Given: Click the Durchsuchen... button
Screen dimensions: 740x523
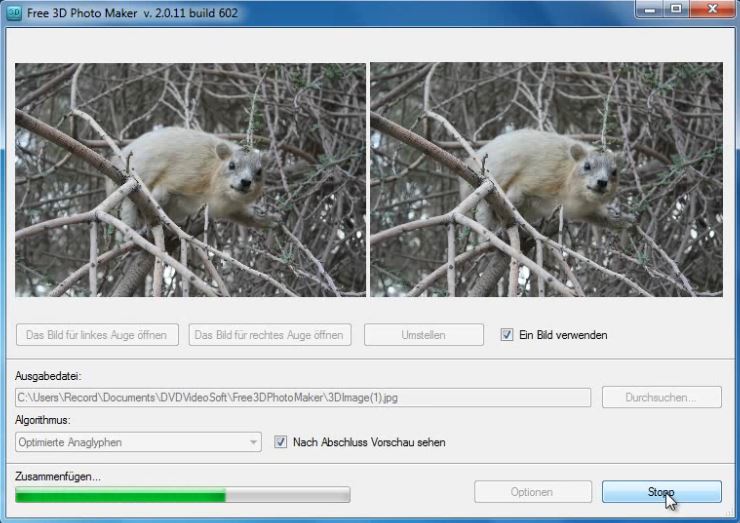Looking at the screenshot, I should coord(662,397).
